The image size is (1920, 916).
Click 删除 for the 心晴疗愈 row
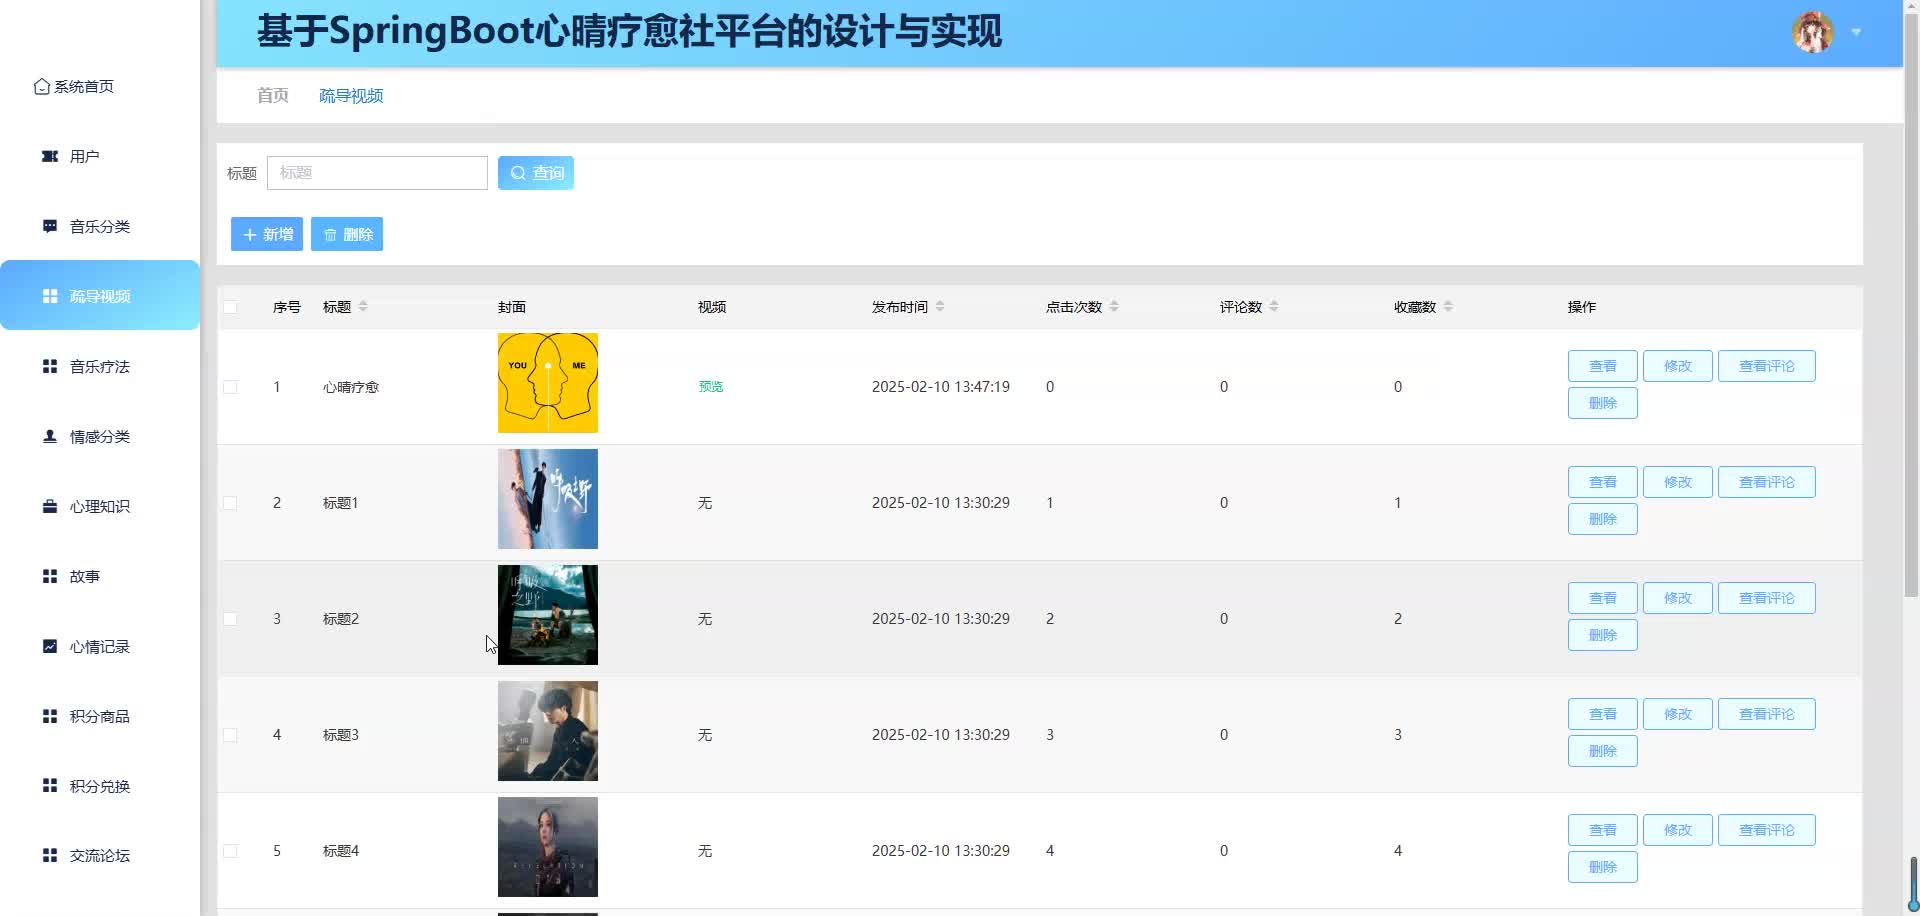1603,403
